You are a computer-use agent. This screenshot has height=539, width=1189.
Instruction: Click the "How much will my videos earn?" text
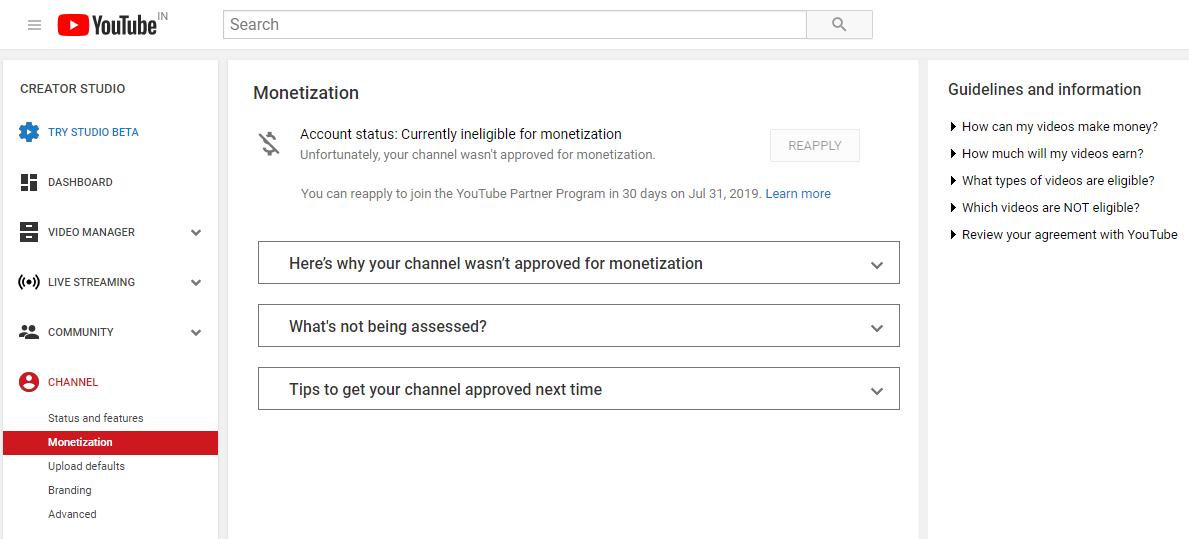pos(1053,153)
